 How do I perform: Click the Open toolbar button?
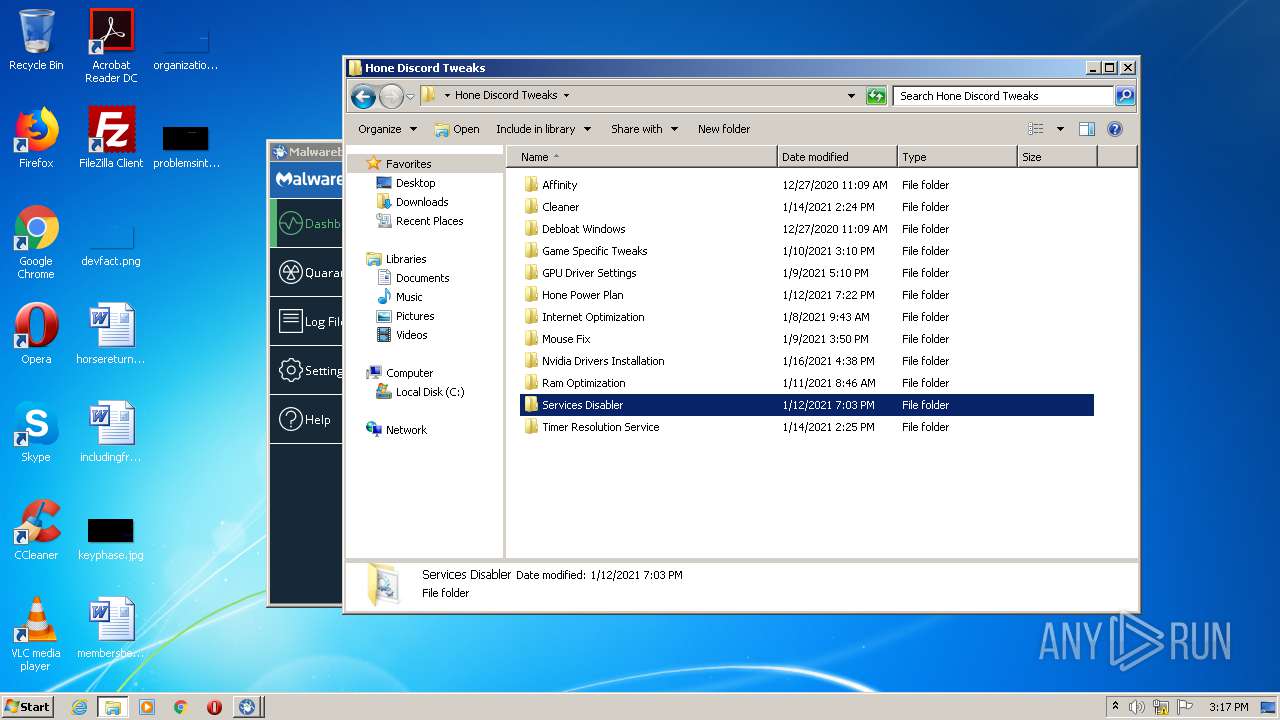[457, 129]
